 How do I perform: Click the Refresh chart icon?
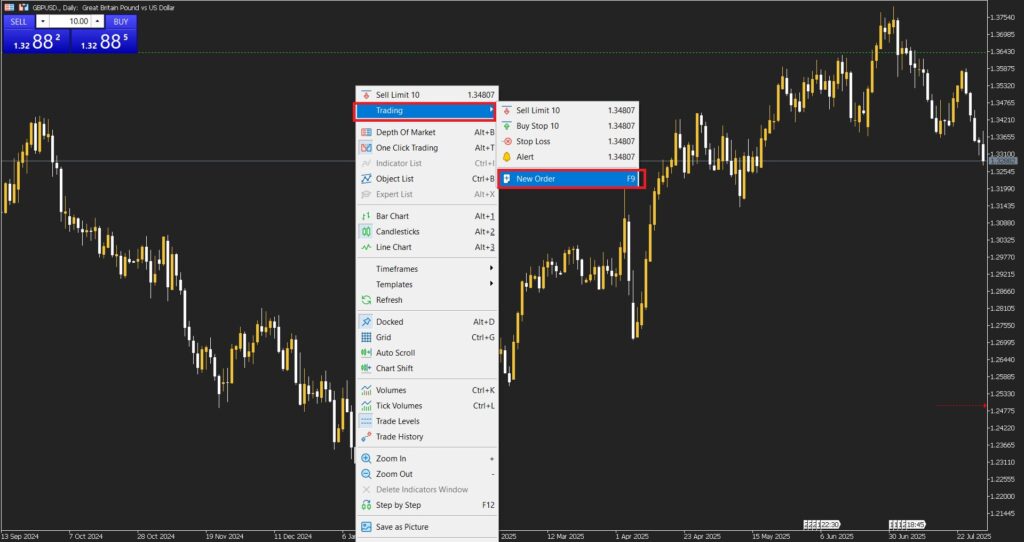pyautogui.click(x=366, y=300)
